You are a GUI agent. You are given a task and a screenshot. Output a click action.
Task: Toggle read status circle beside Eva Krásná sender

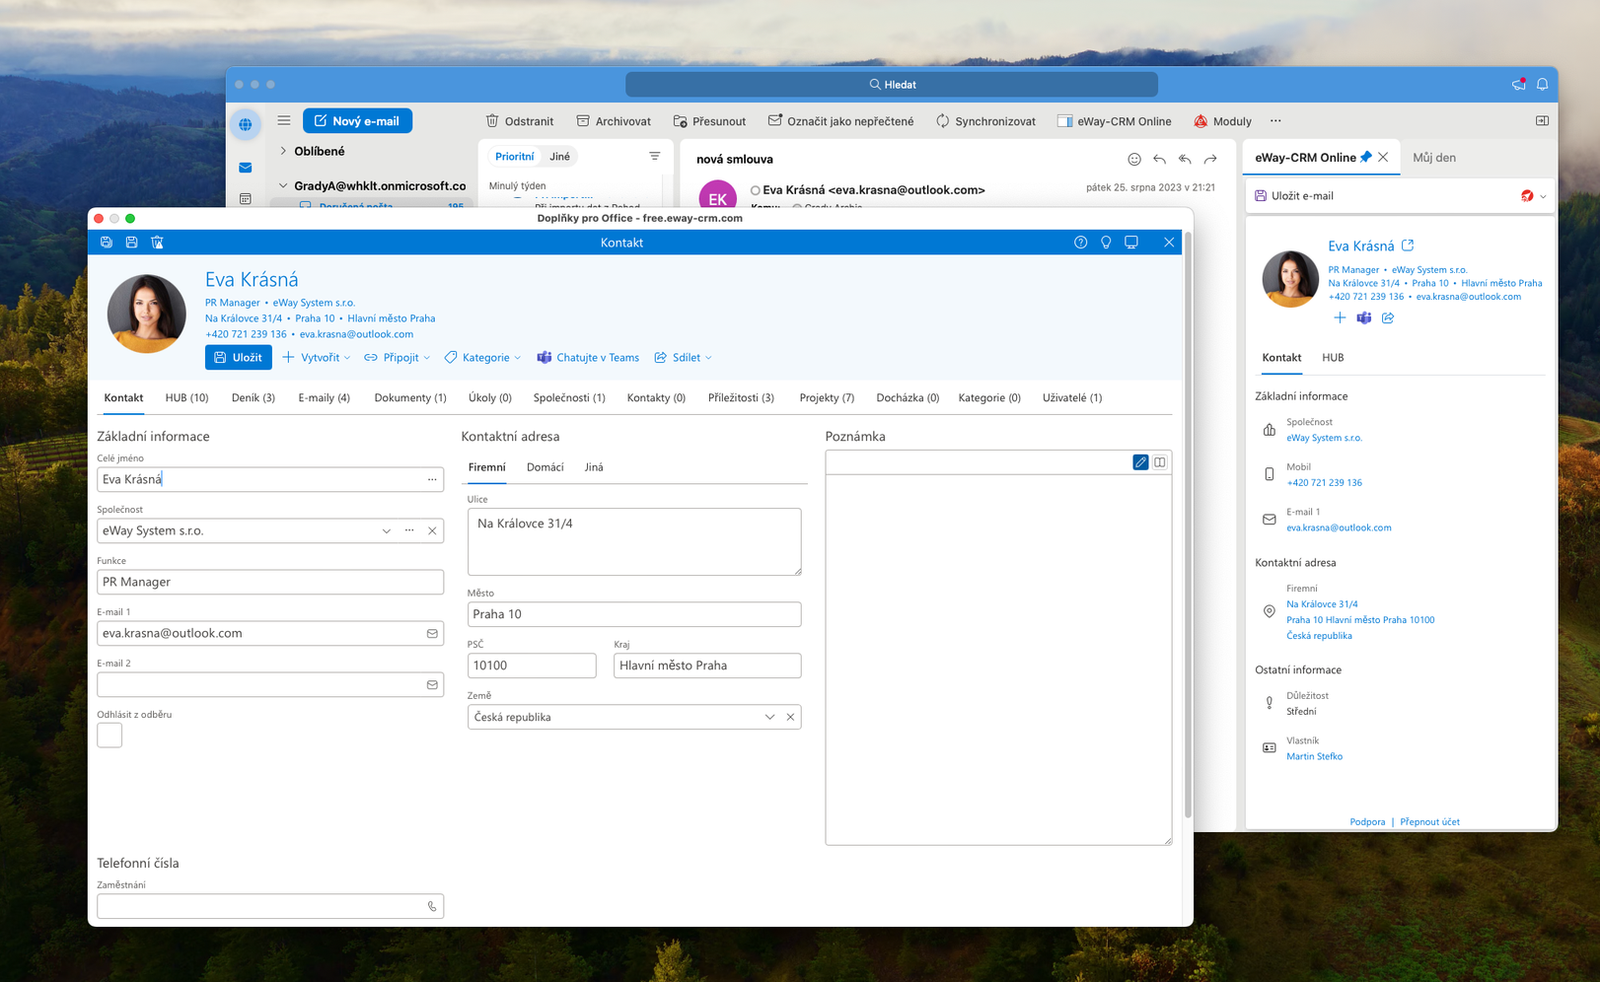coord(755,190)
